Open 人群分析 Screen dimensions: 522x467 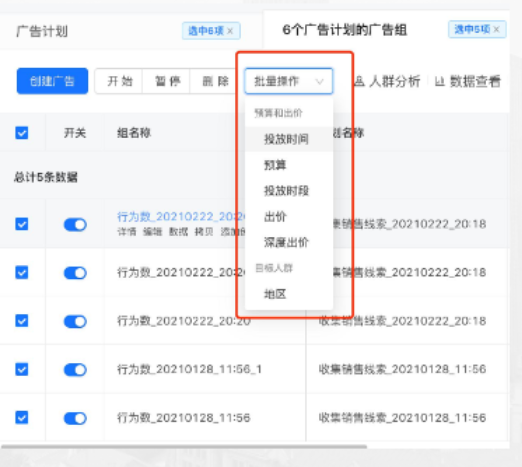tap(387, 81)
